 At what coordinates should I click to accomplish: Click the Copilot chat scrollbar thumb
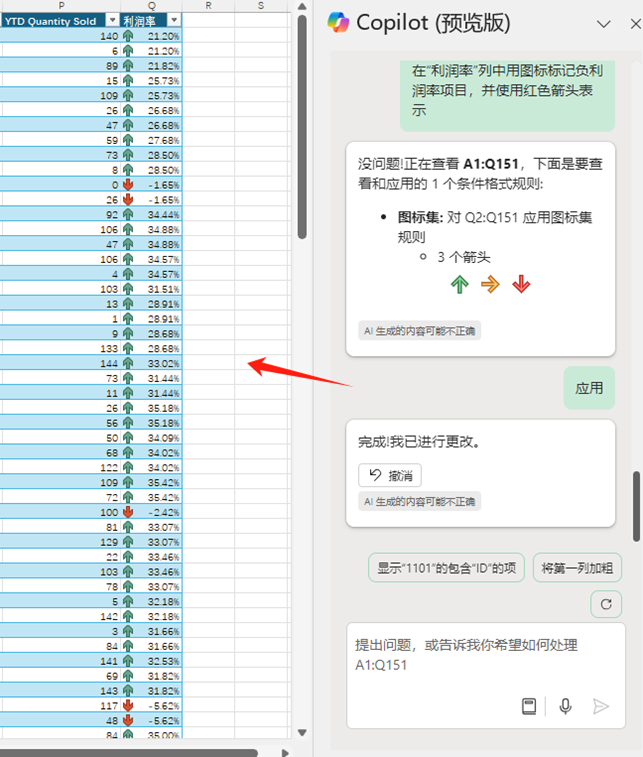637,506
